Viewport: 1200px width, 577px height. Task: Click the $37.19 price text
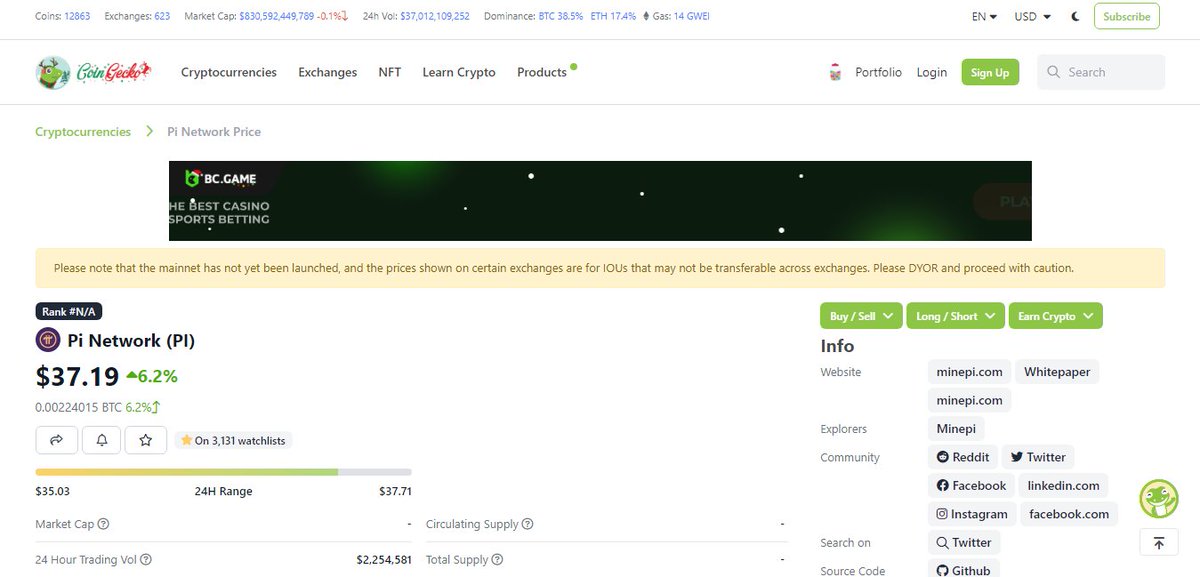pyautogui.click(x=77, y=377)
